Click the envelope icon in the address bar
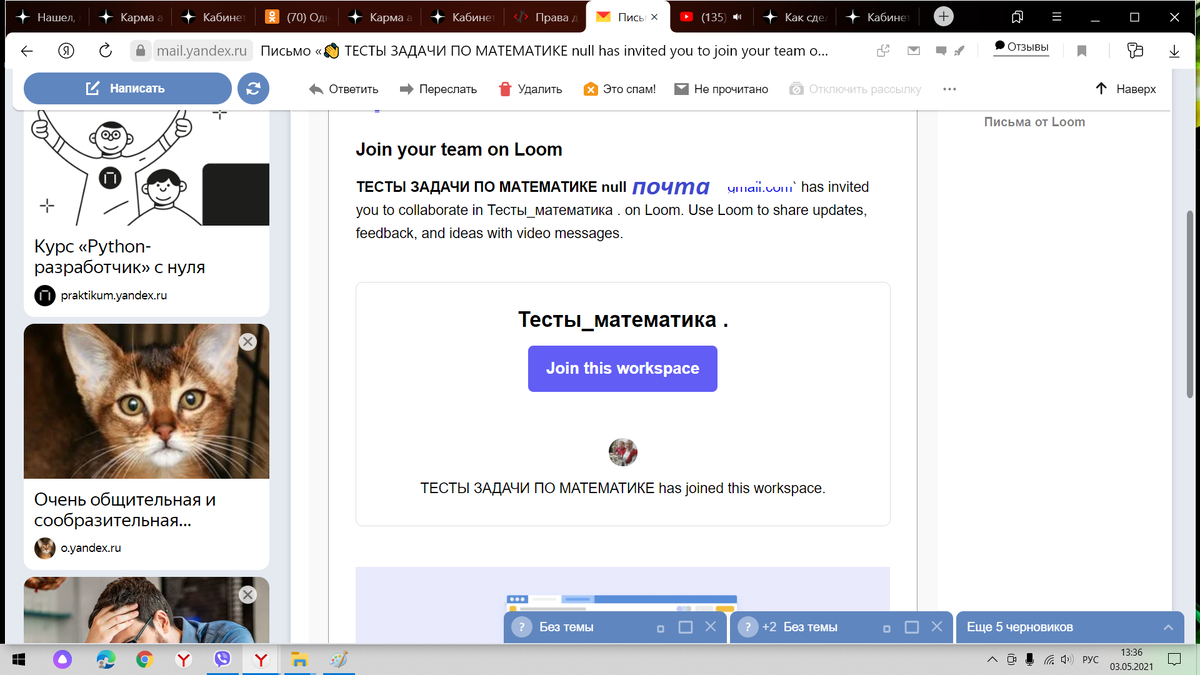The height and width of the screenshot is (675, 1200). click(x=912, y=51)
